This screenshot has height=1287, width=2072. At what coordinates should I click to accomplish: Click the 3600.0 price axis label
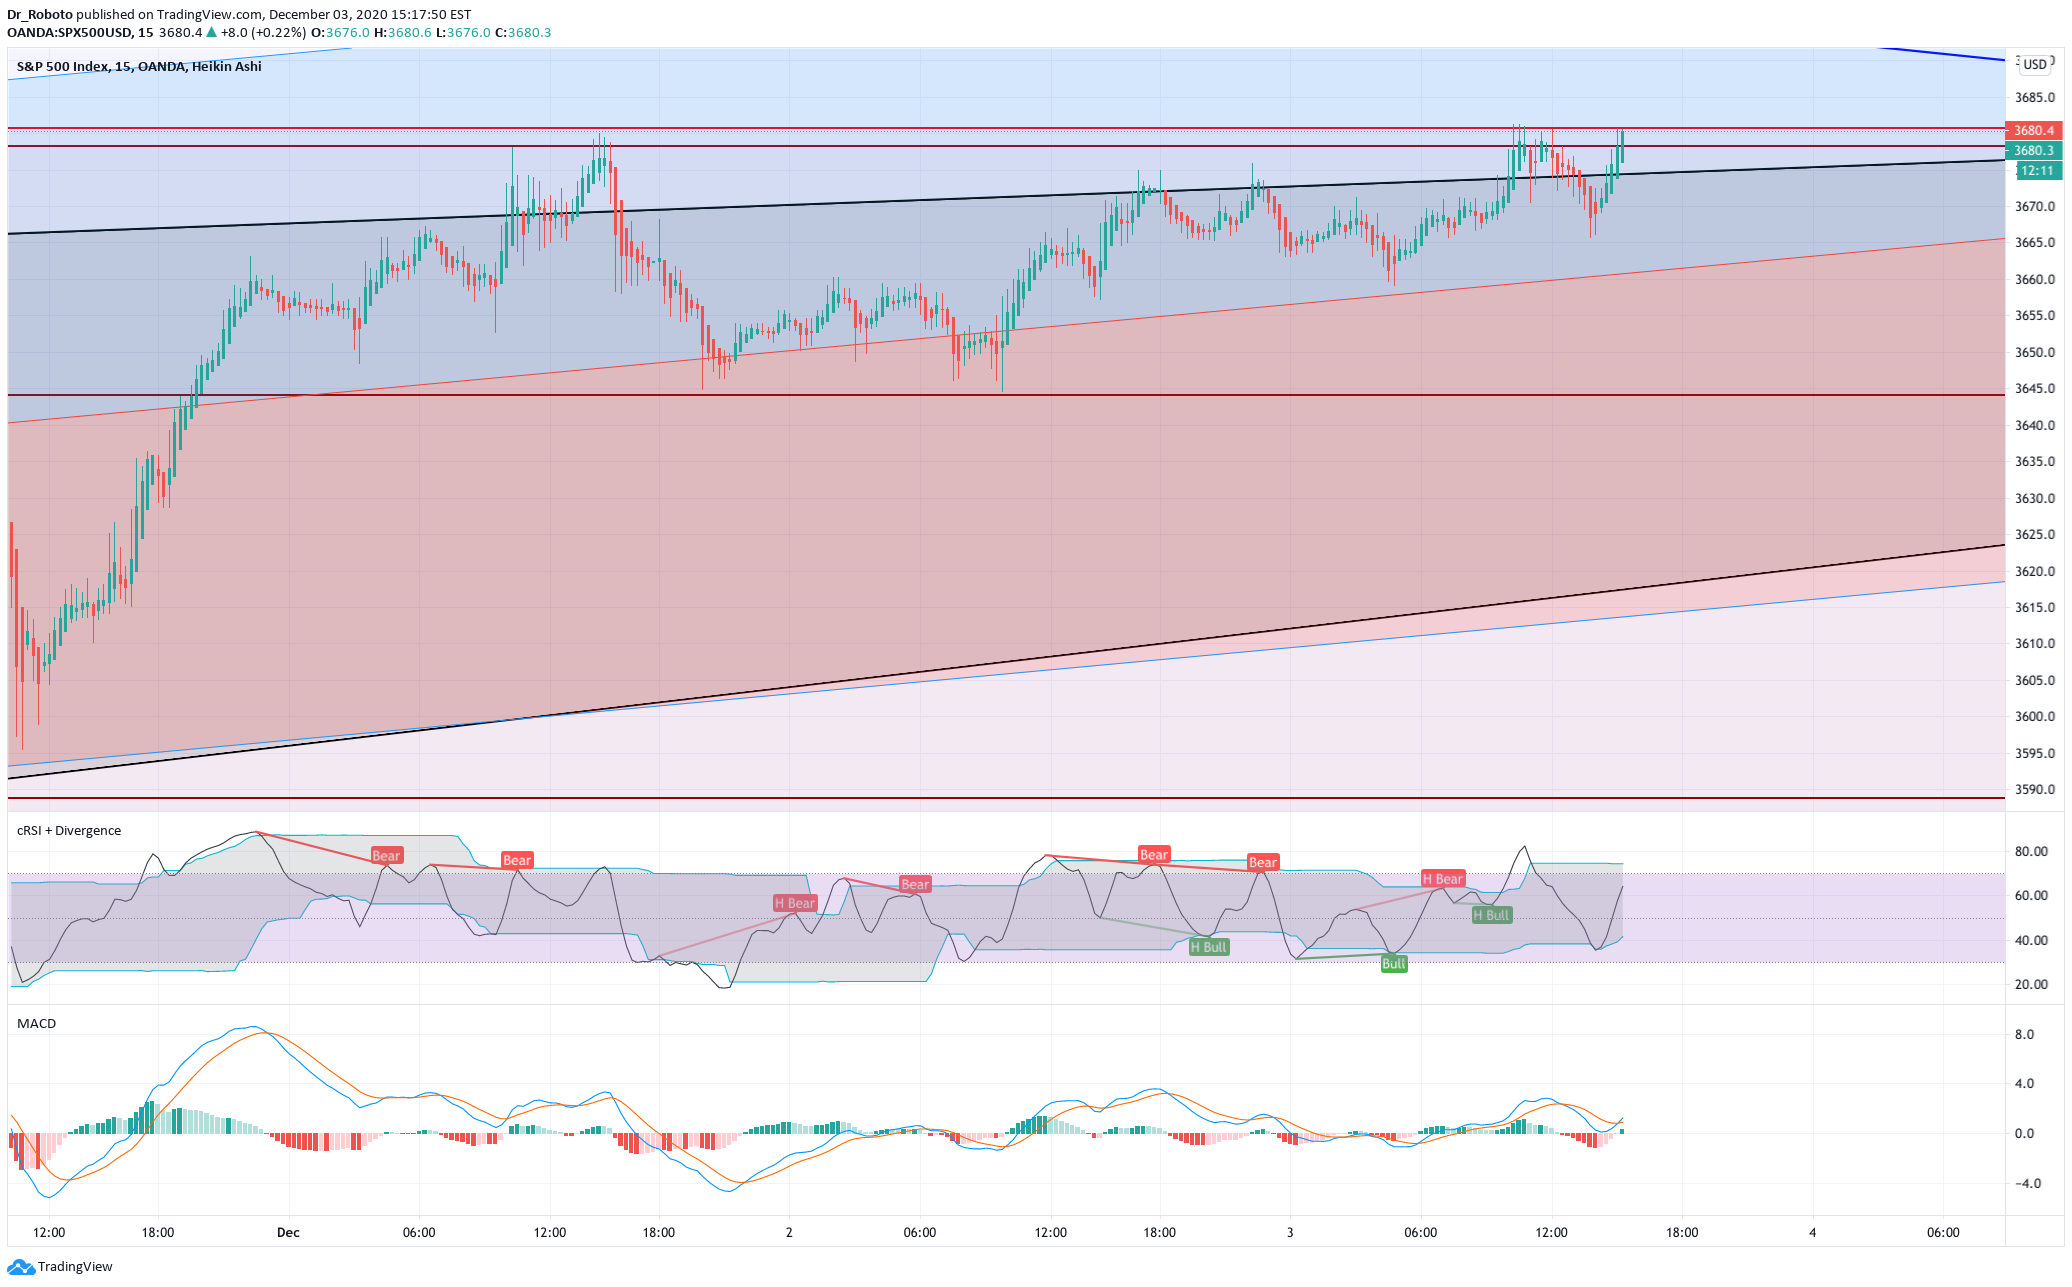2035,717
